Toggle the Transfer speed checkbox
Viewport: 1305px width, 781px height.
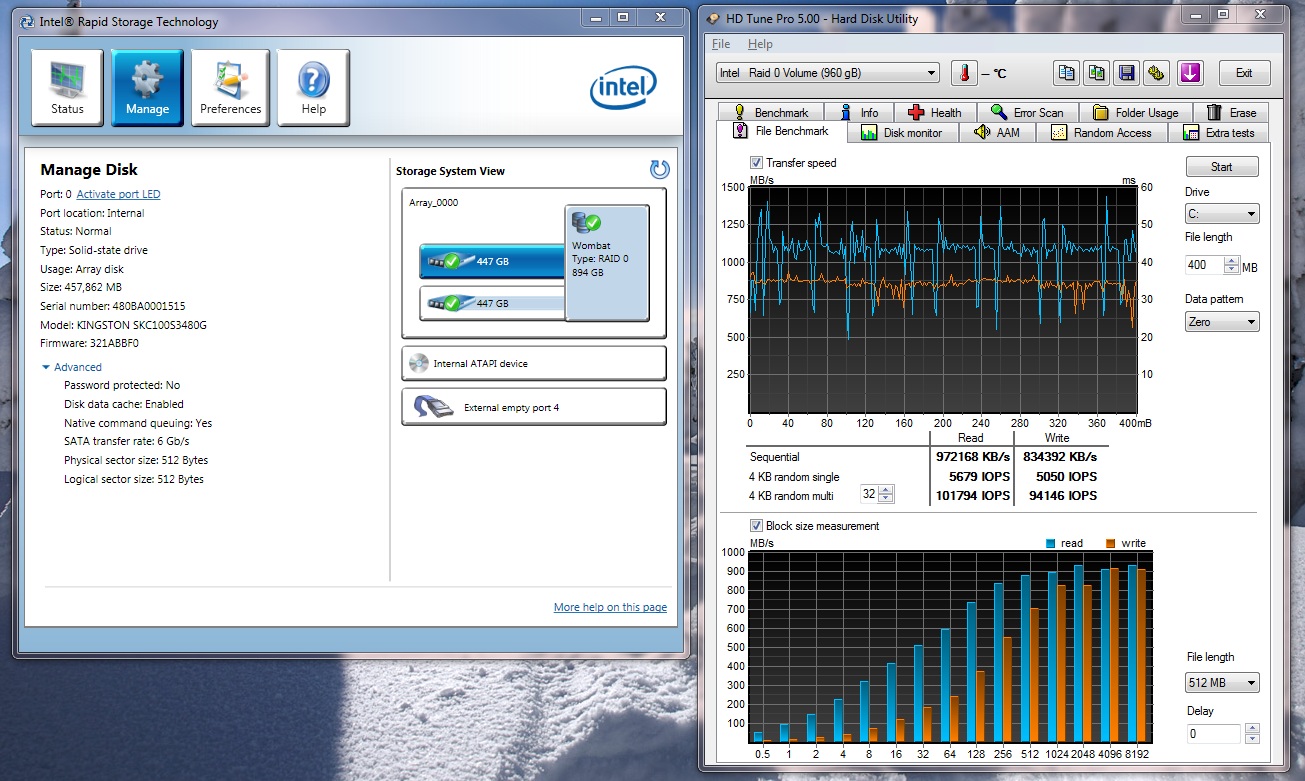(756, 163)
